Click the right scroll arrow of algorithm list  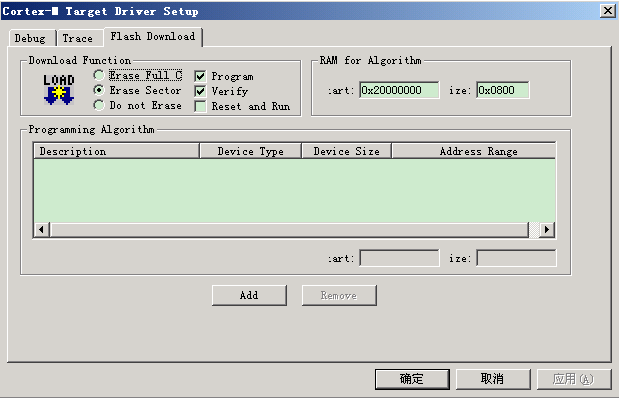[547, 229]
